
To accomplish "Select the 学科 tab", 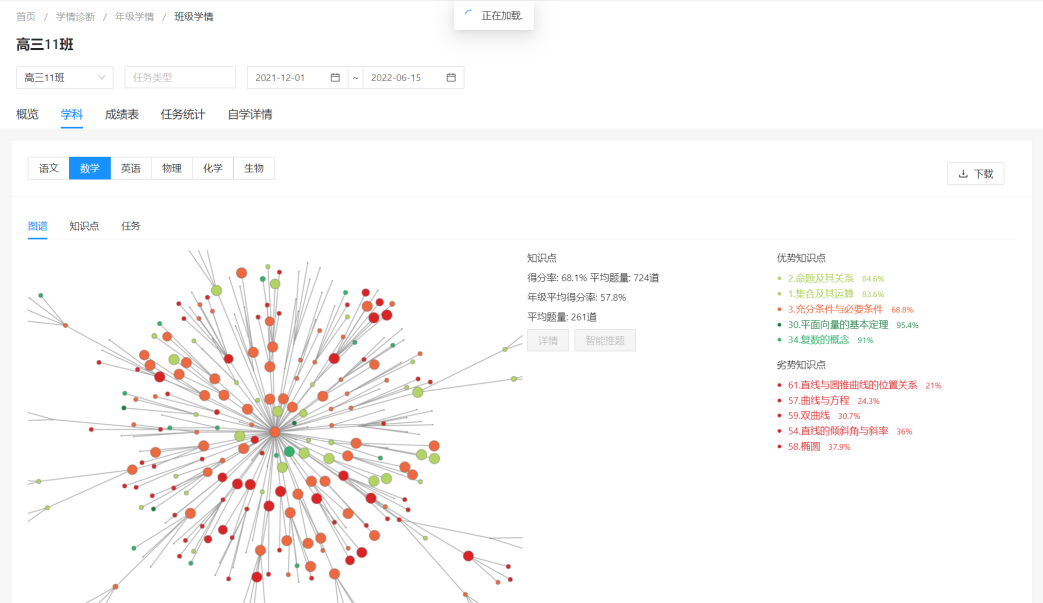I will tap(72, 114).
